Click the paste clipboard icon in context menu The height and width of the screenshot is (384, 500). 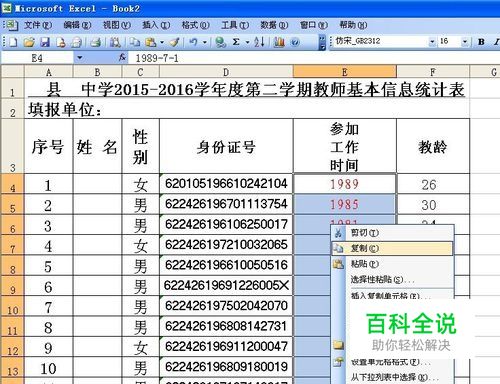(338, 264)
